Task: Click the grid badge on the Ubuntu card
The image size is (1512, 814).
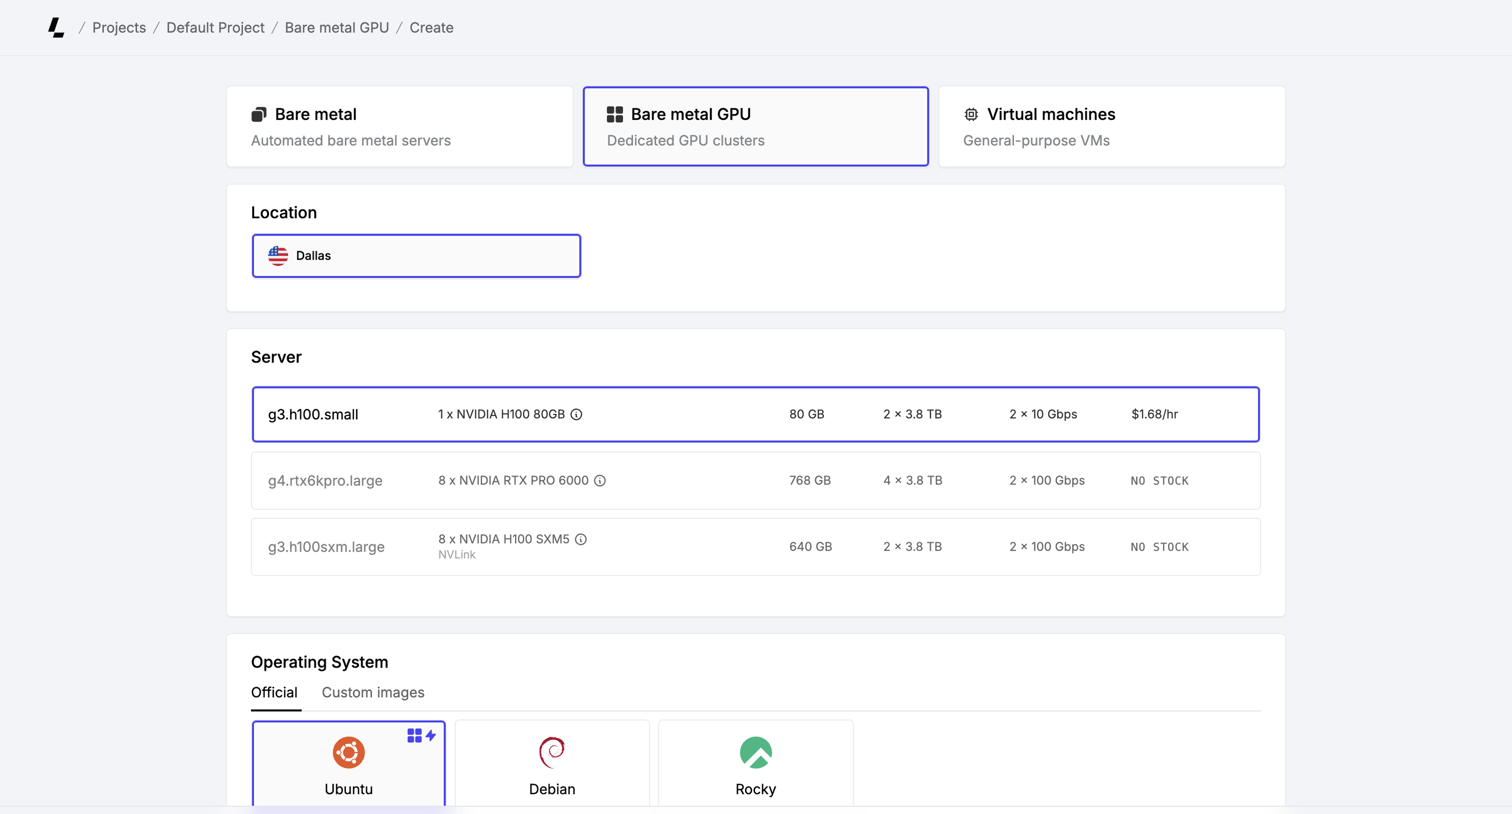Action: (414, 736)
